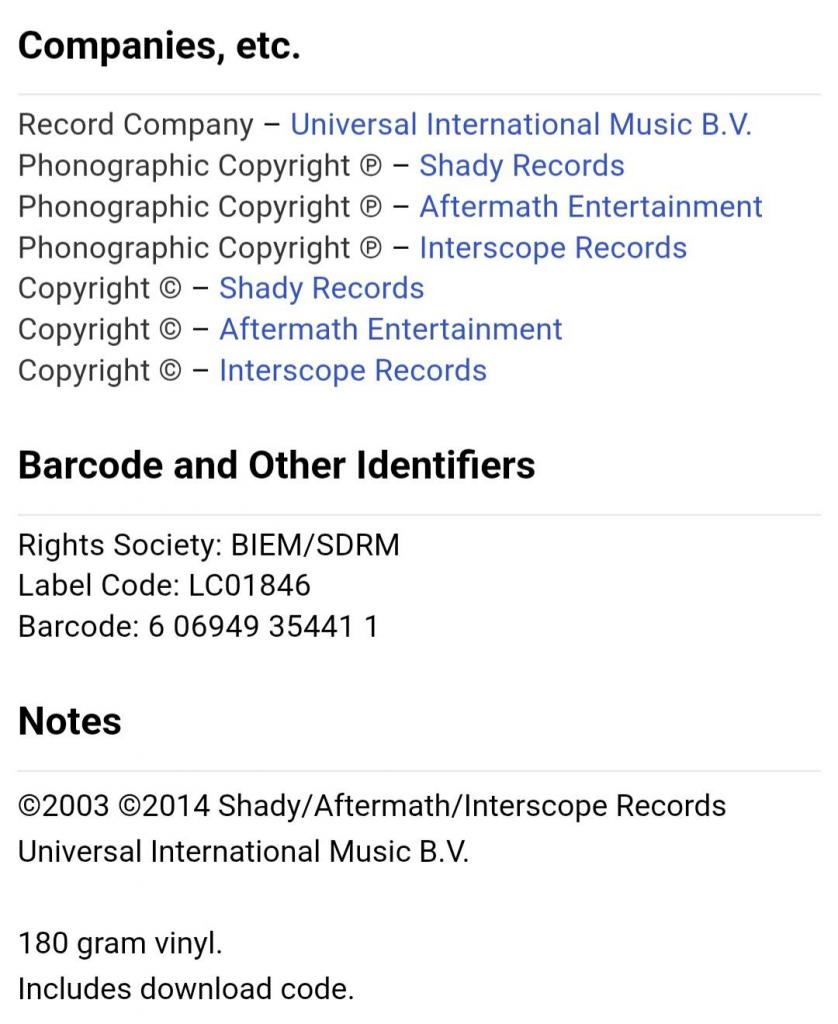Viewport: 838px width, 1024px height.
Task: Click the 180 gram vinyl note
Action: [x=120, y=944]
